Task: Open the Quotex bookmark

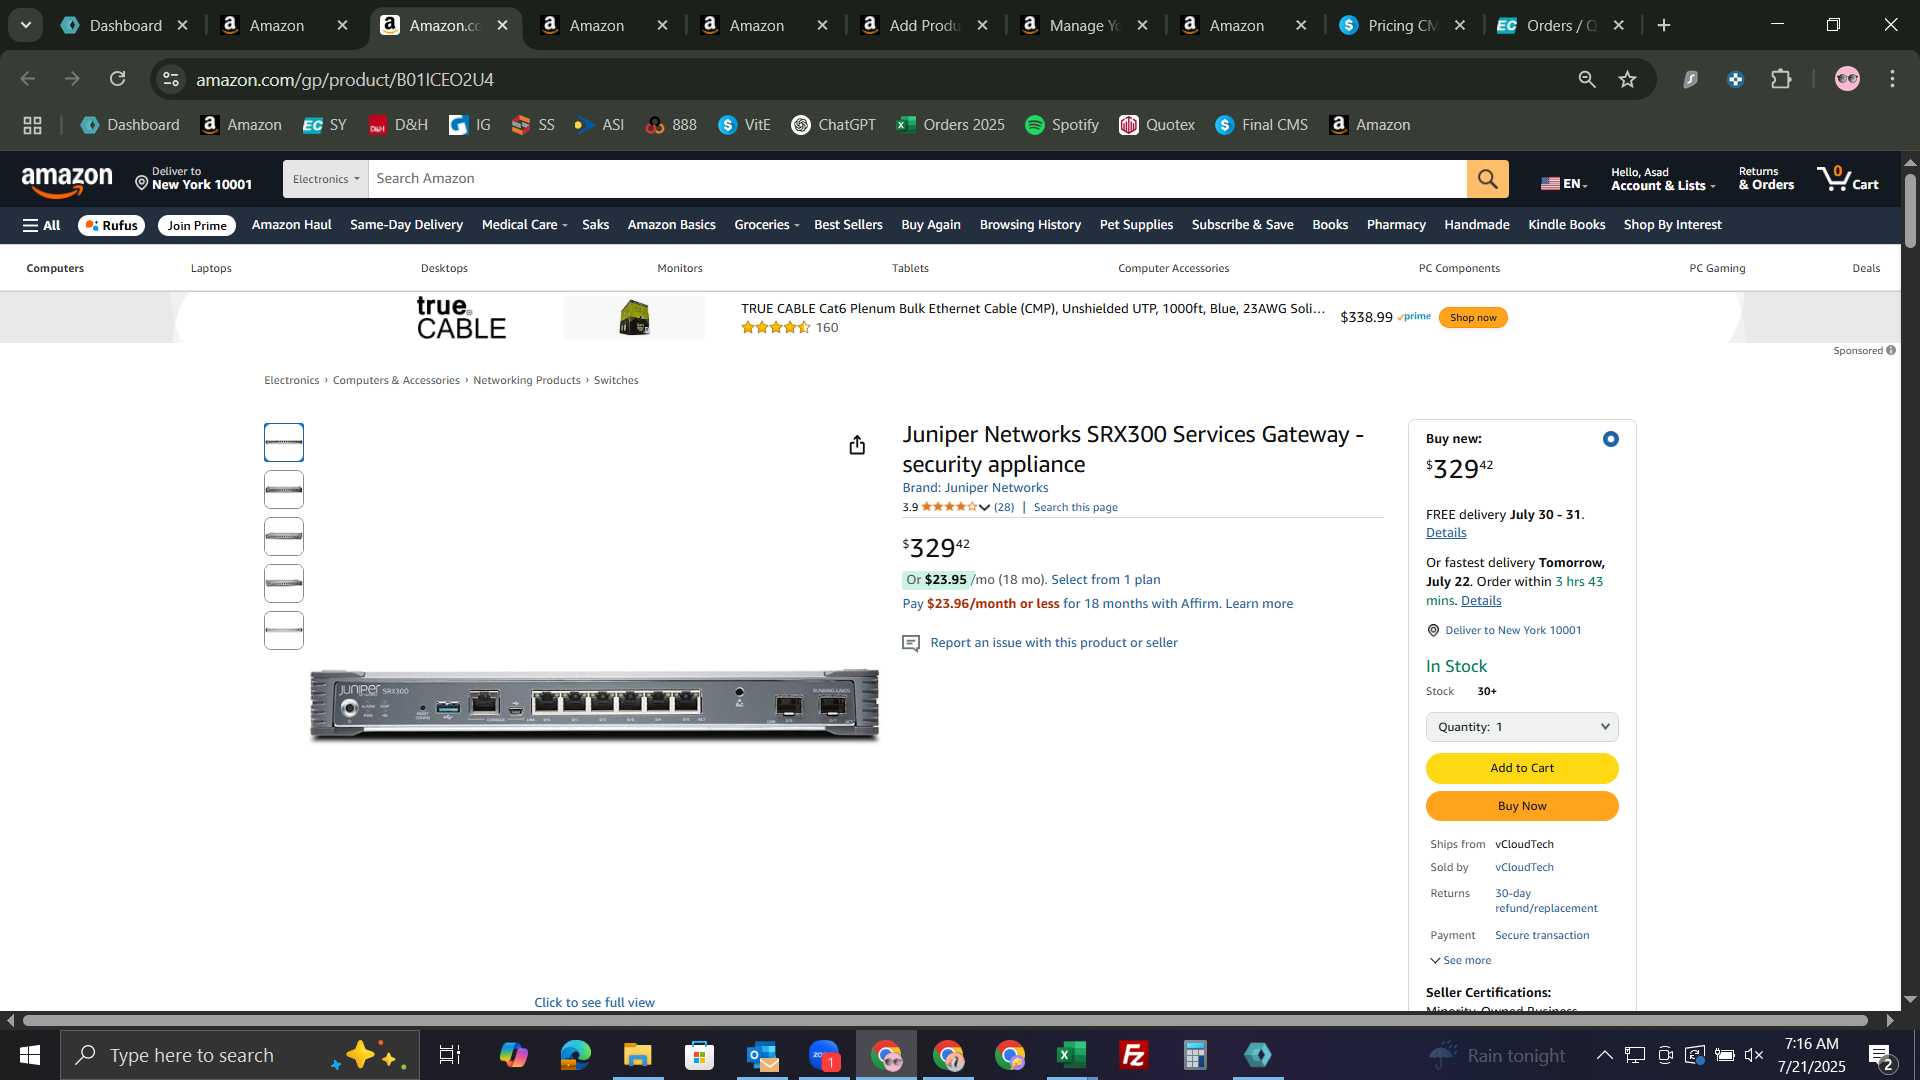Action: pos(1157,125)
